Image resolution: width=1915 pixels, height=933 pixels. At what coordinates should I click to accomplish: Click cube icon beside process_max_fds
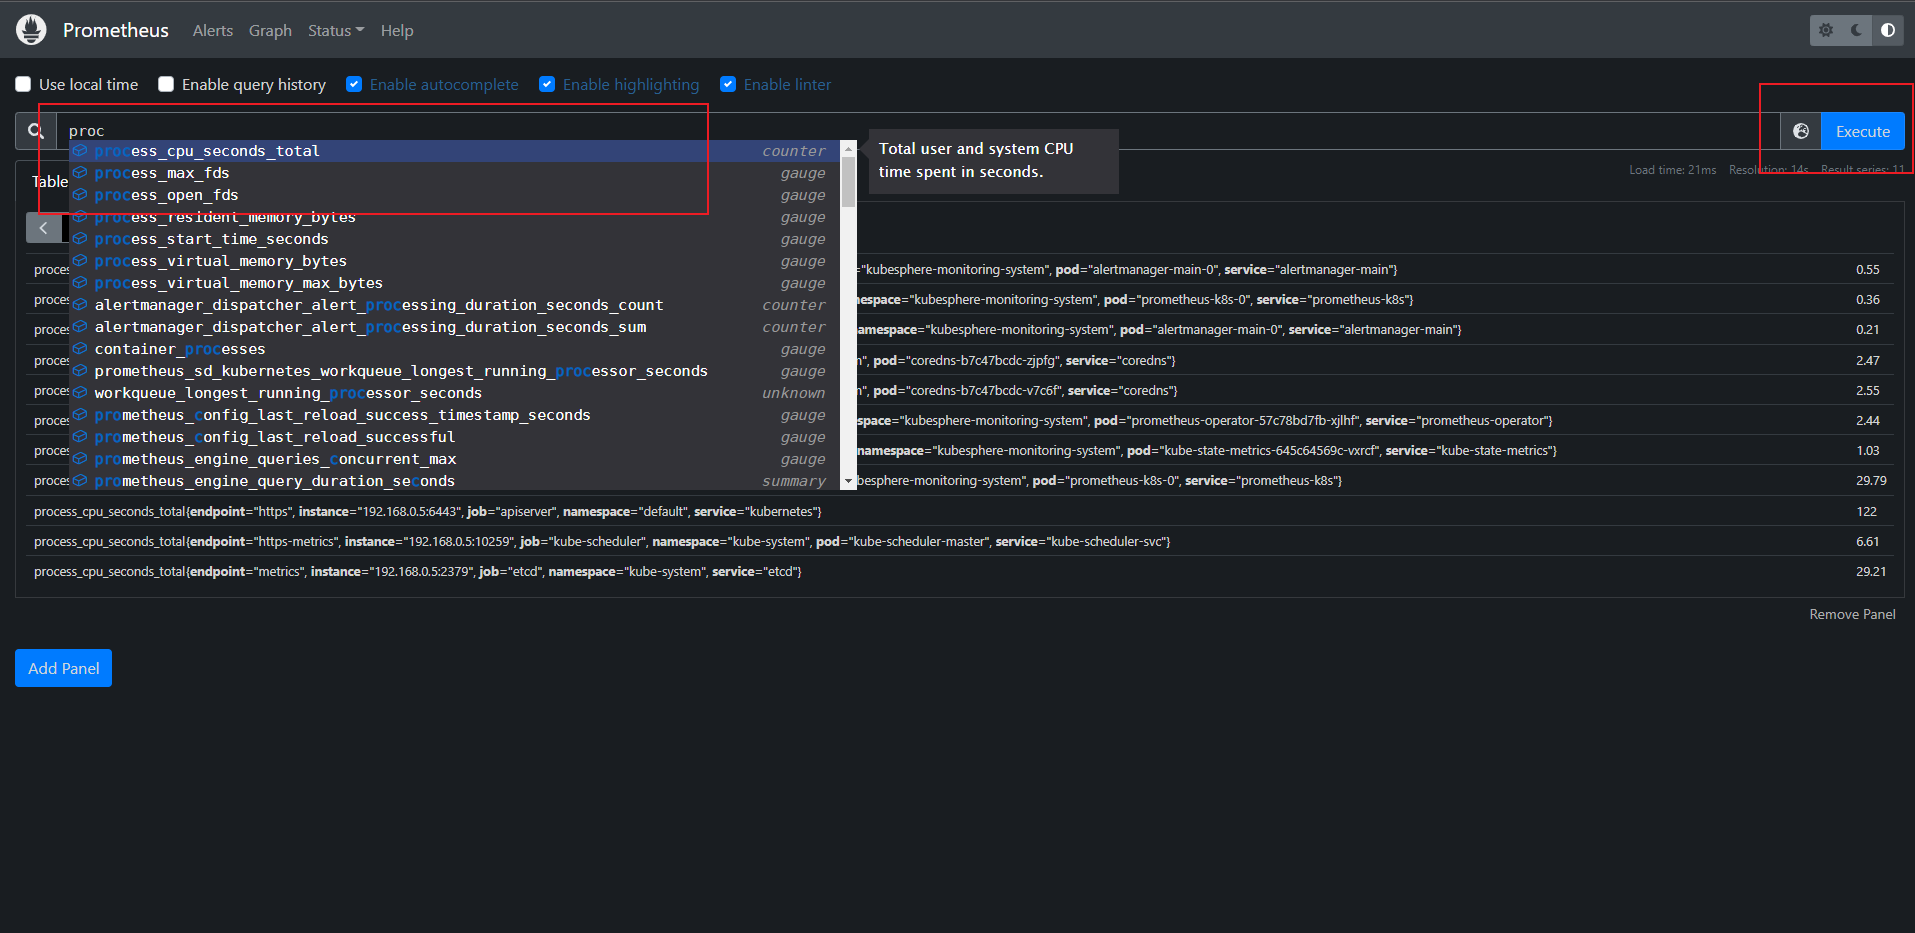(80, 173)
